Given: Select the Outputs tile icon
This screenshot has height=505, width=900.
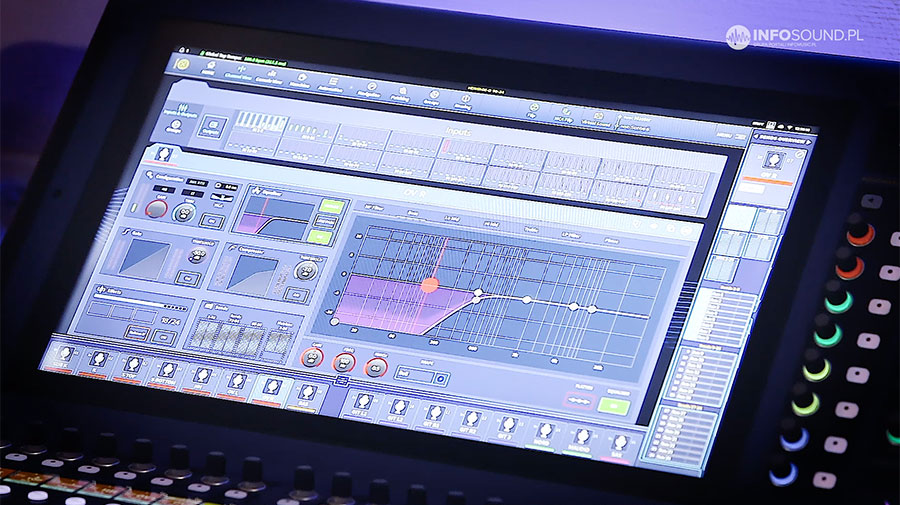Looking at the screenshot, I should coord(212,127).
